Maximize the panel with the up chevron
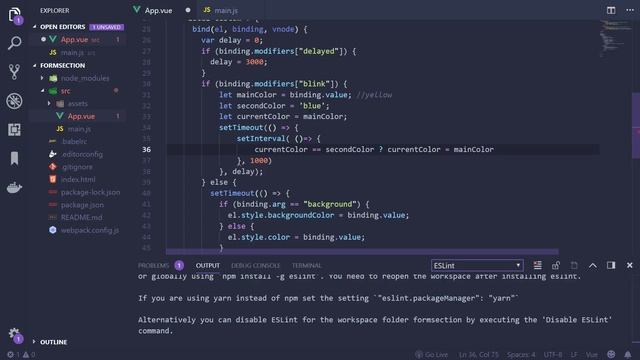 tap(593, 265)
